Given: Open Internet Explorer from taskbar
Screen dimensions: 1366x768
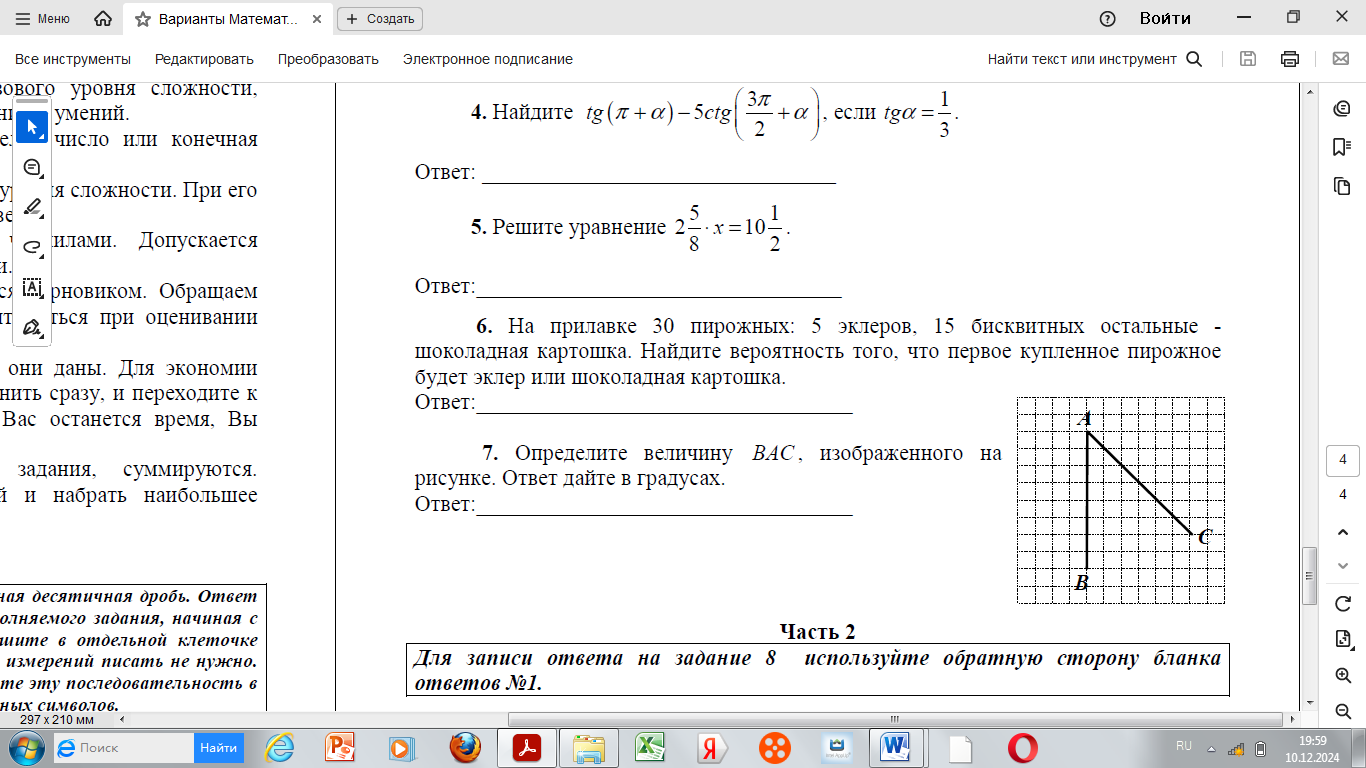Looking at the screenshot, I should point(280,747).
